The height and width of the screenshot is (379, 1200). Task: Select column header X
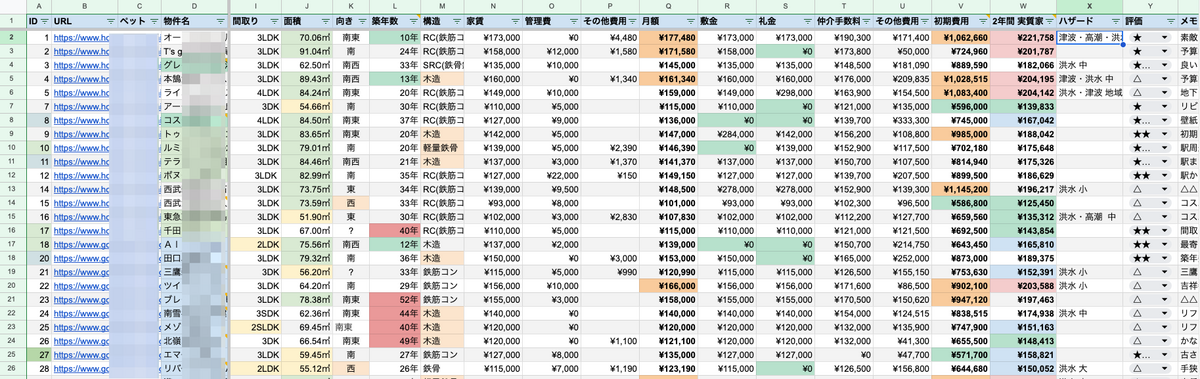pyautogui.click(x=1090, y=6)
